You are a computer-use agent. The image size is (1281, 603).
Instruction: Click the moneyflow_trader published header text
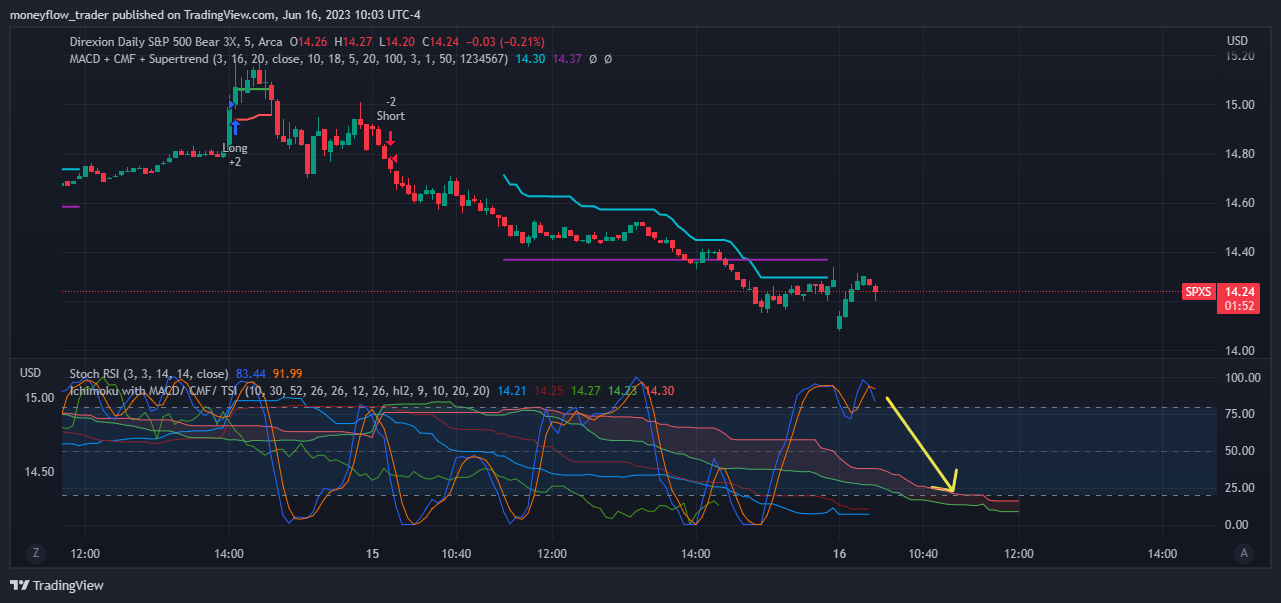(x=215, y=15)
